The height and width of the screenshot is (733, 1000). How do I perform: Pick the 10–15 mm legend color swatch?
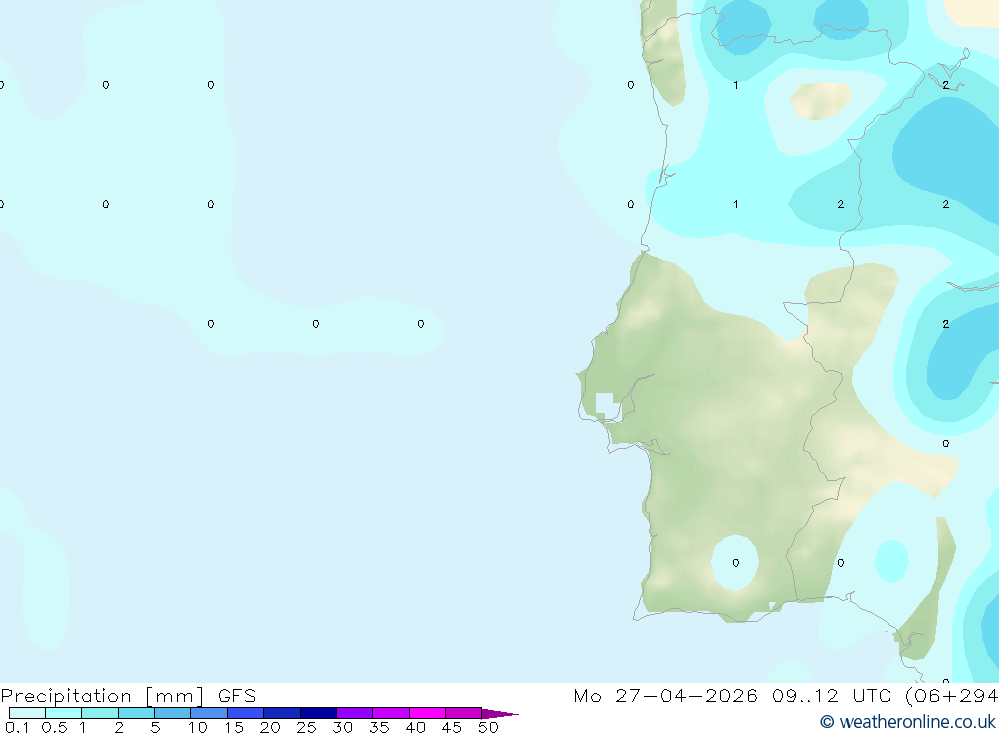[x=209, y=713]
